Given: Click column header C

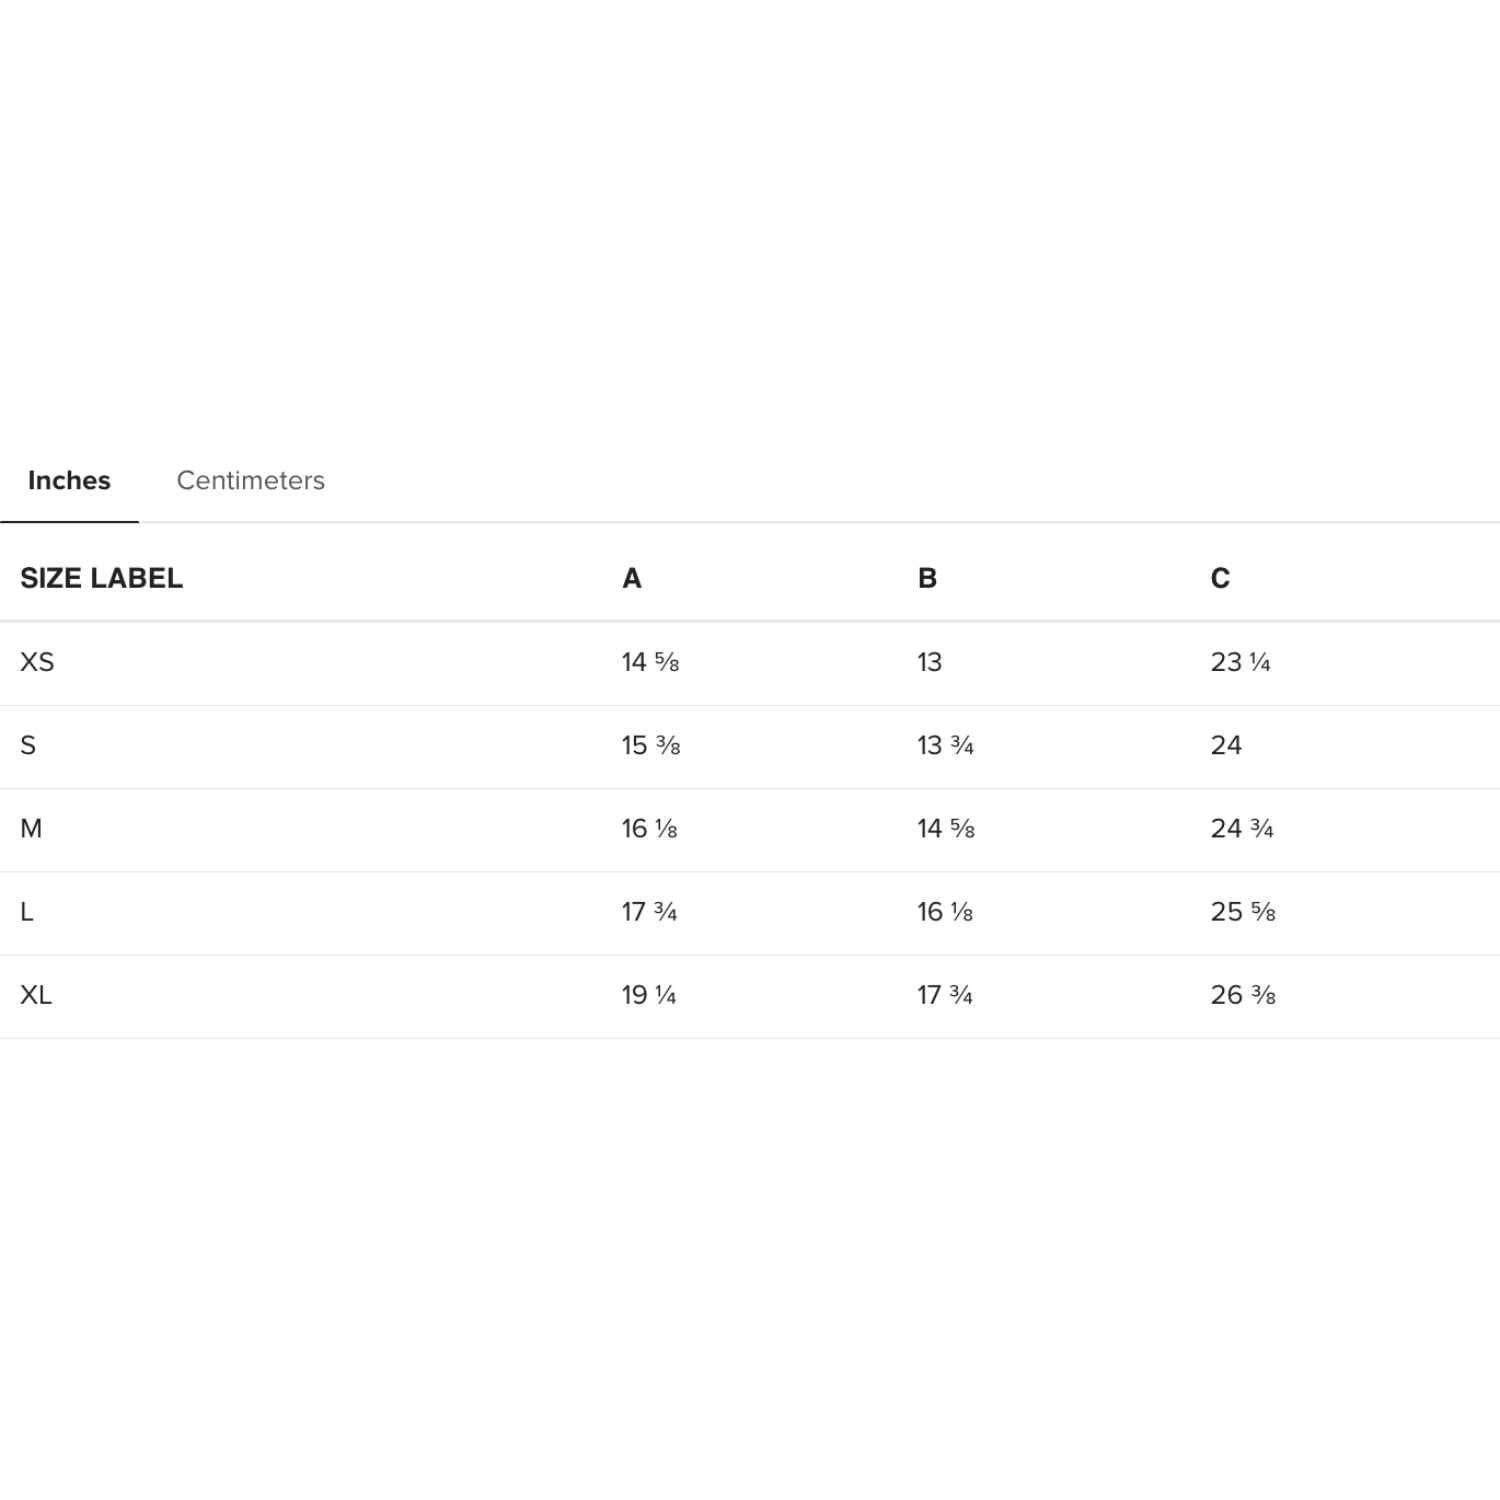Looking at the screenshot, I should coord(1220,578).
